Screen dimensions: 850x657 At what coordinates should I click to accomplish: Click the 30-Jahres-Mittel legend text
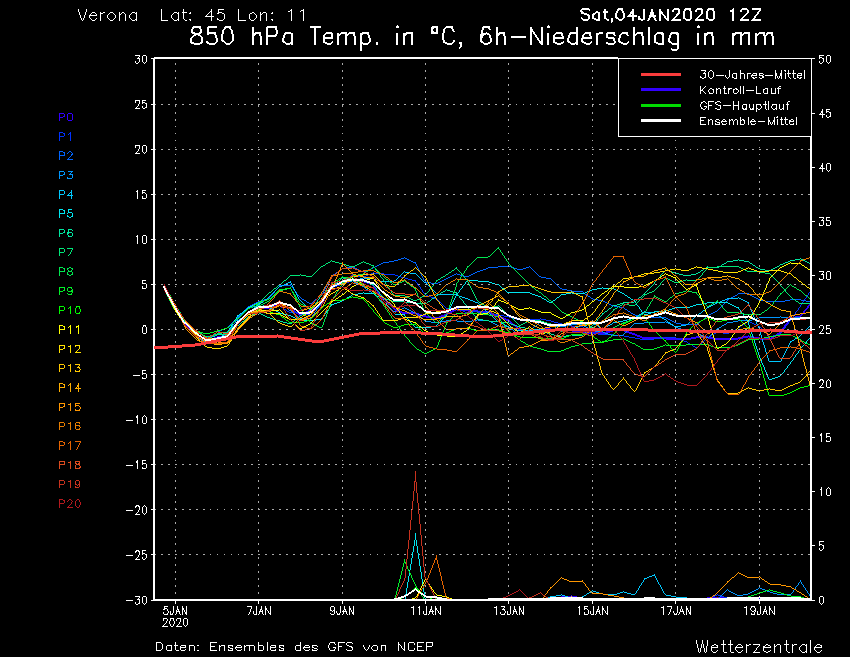752,75
